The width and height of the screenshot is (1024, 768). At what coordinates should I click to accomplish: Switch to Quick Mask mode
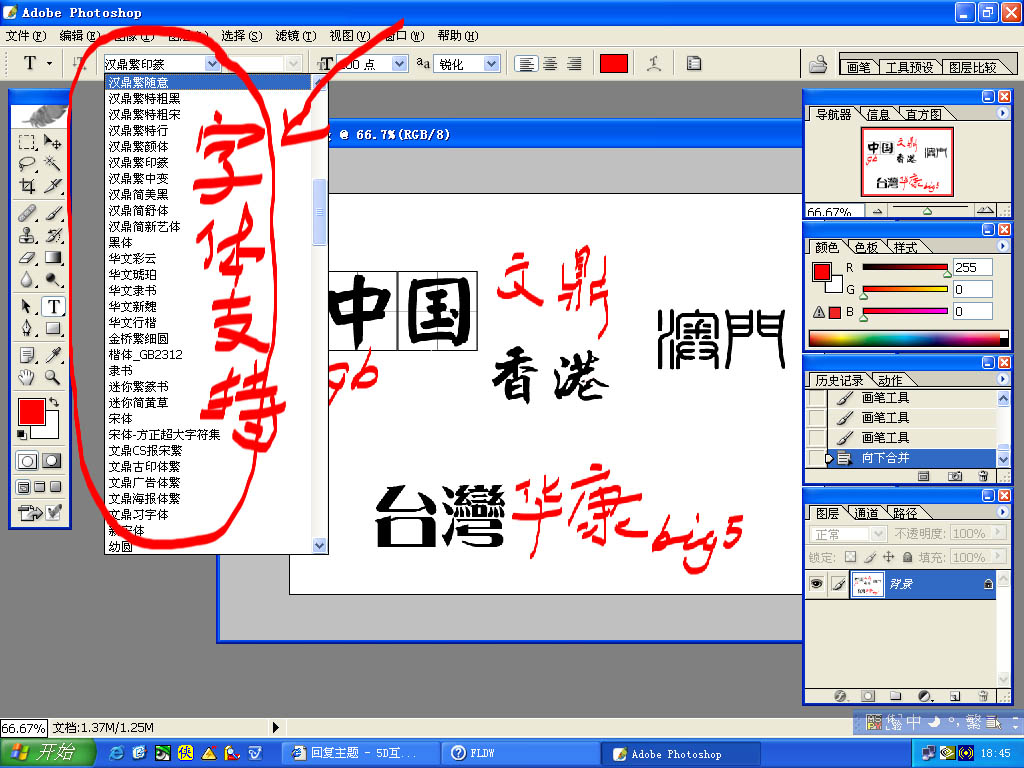point(52,461)
